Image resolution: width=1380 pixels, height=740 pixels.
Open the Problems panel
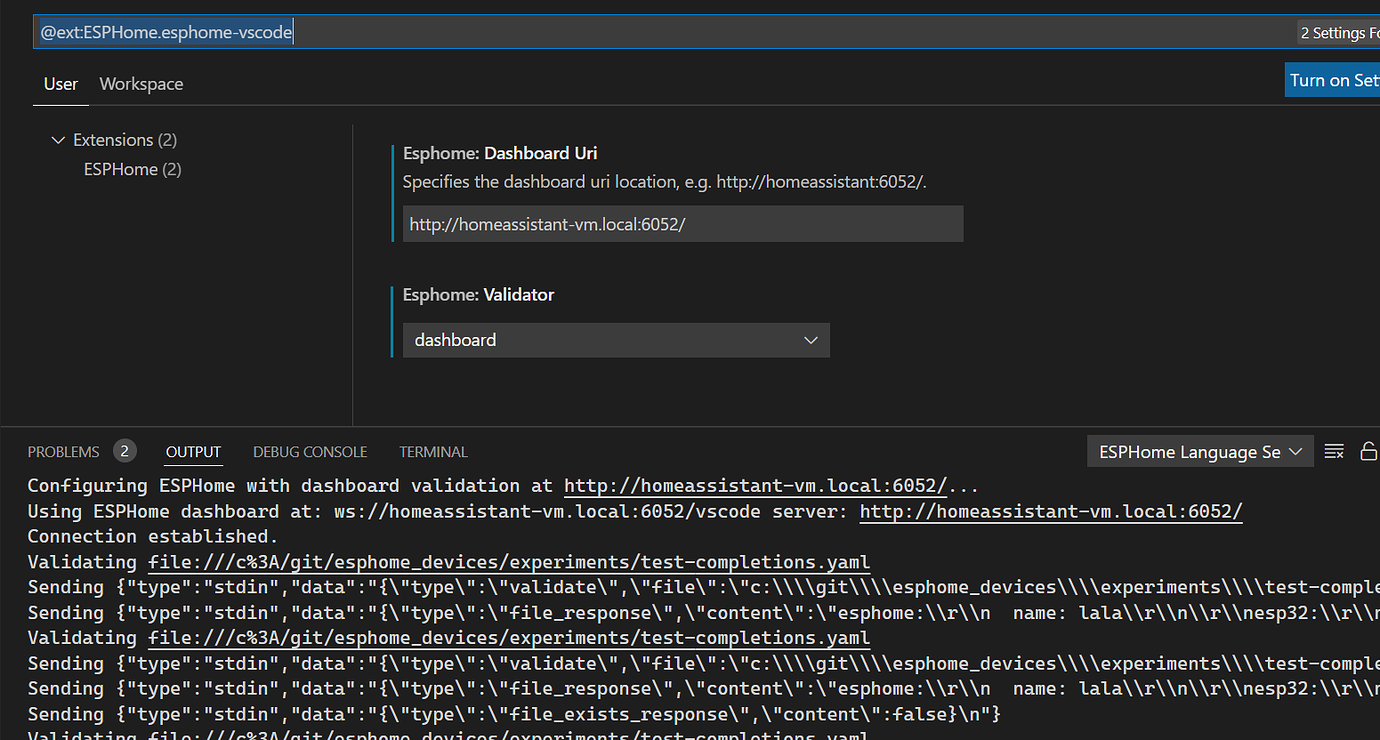63,451
